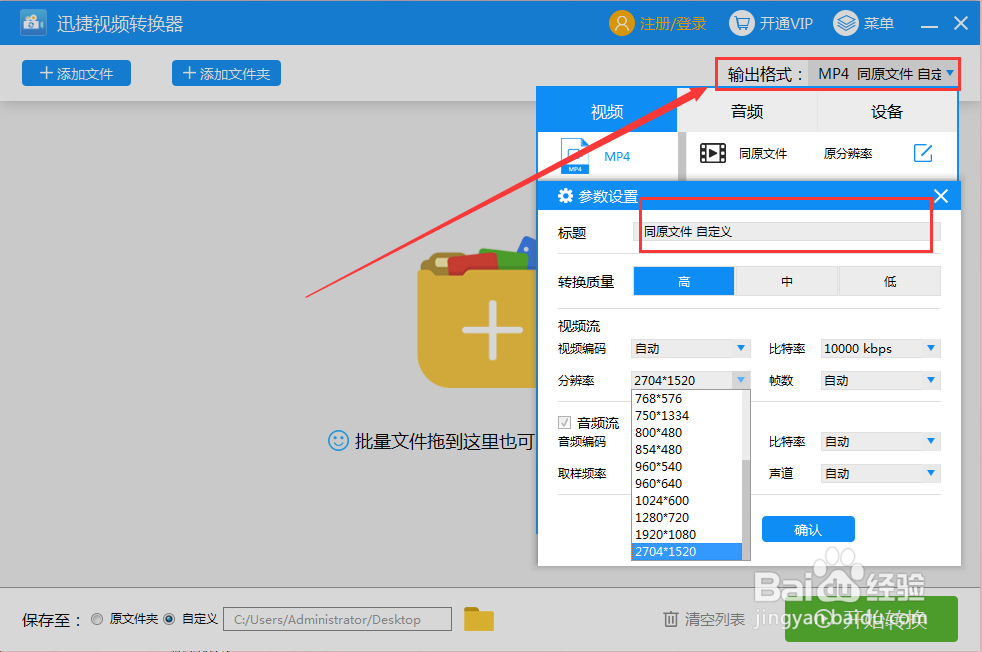Select the 原文件夹 radio button

tap(97, 619)
